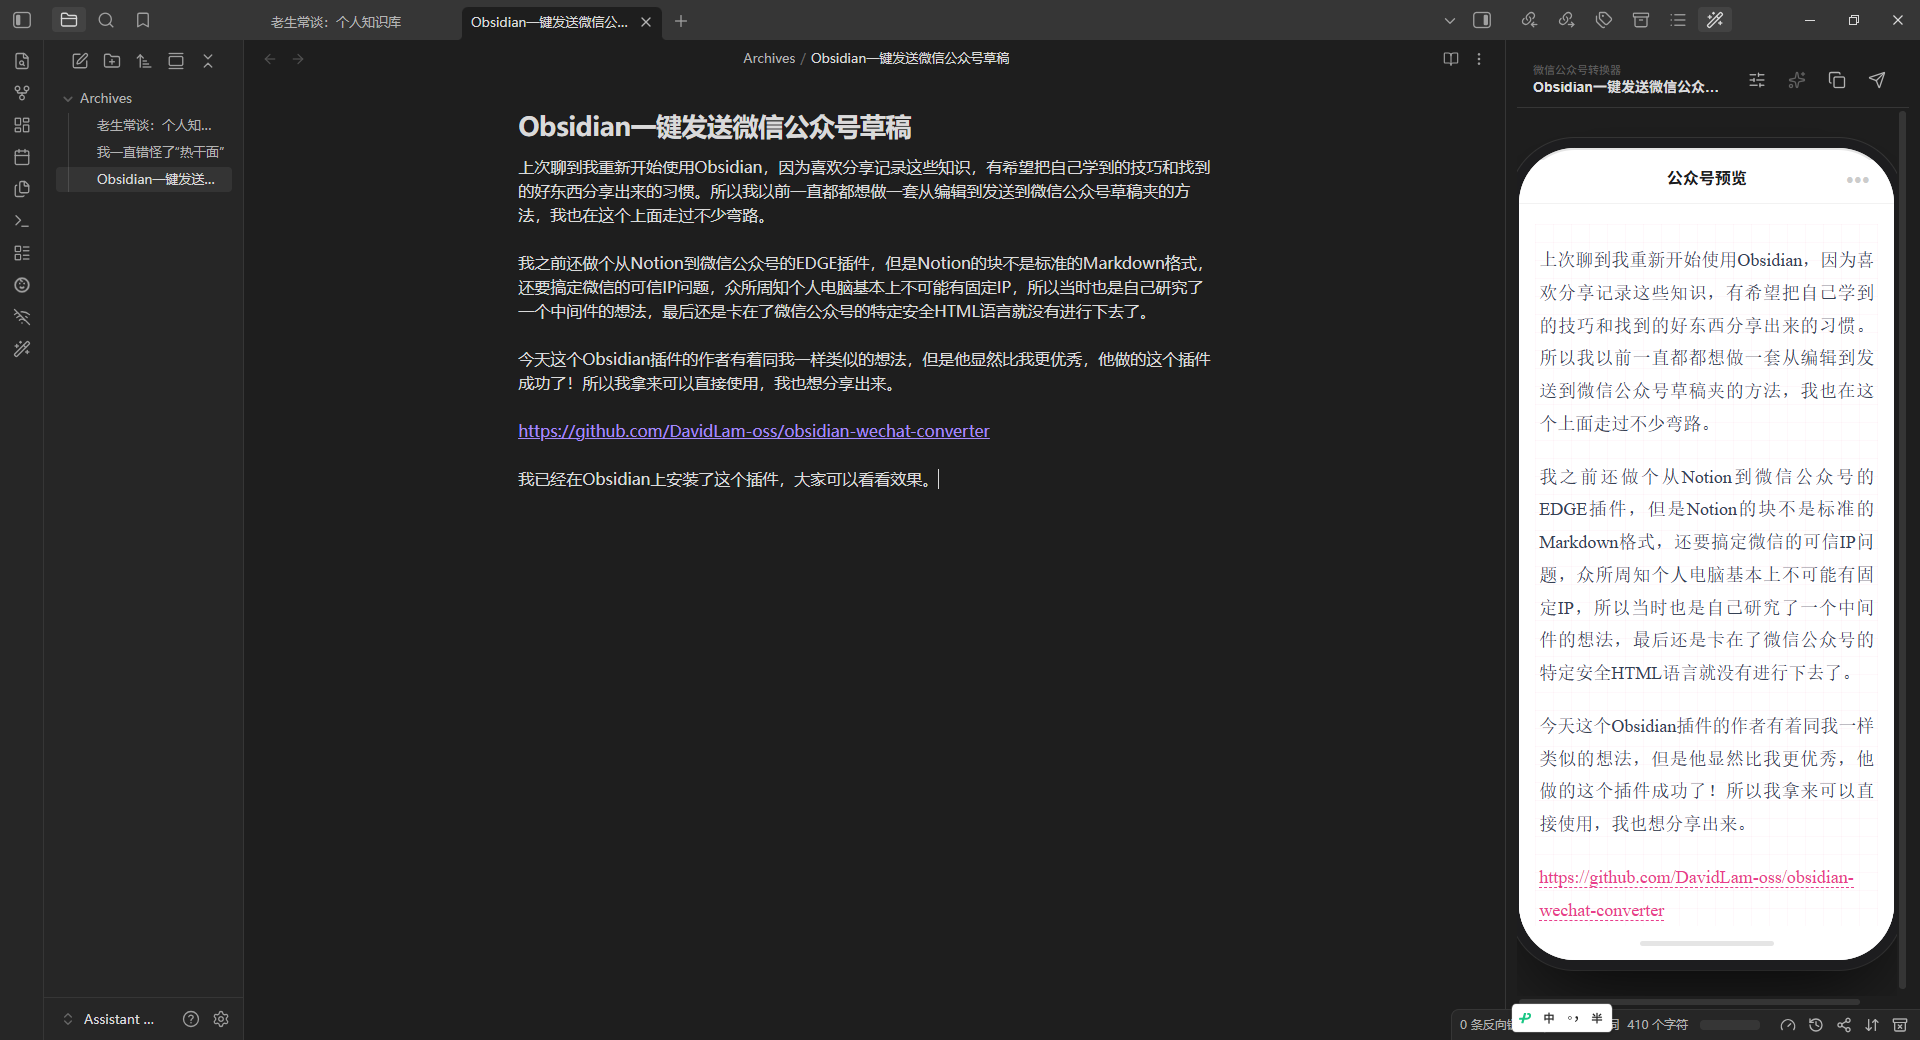Viewport: 1920px width, 1040px height.
Task: Click the magic wand ribbon icon
Action: pos(22,349)
